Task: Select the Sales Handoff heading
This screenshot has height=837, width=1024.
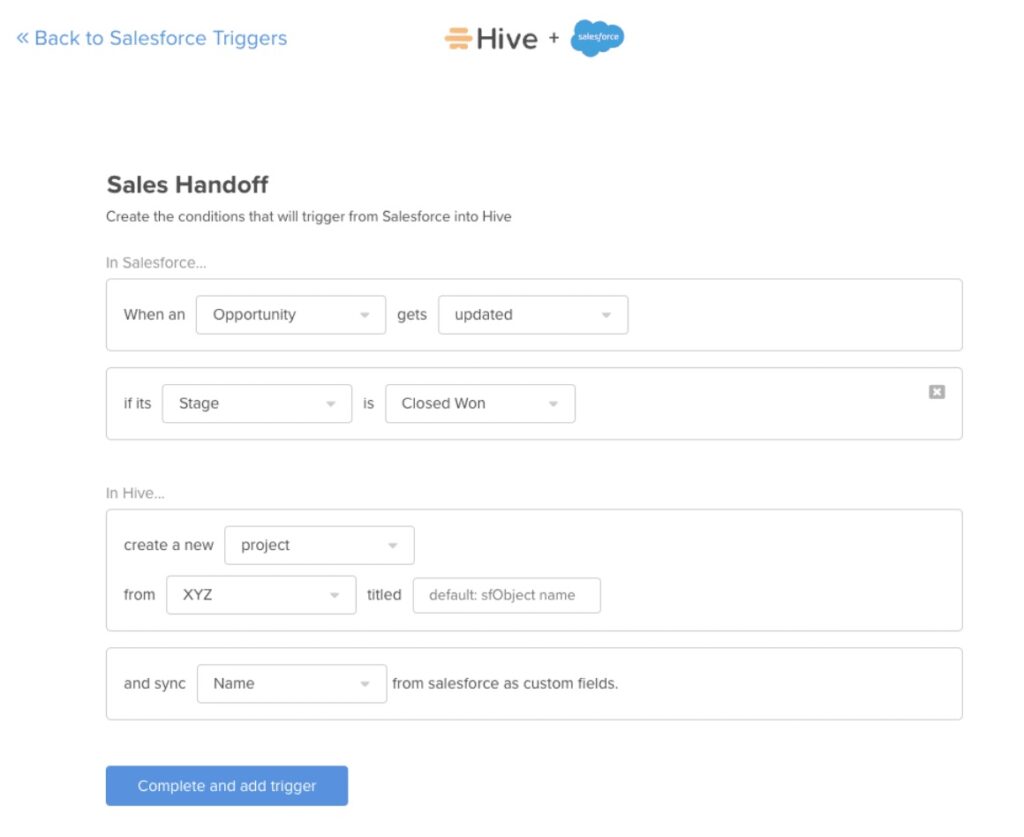Action: tap(187, 185)
